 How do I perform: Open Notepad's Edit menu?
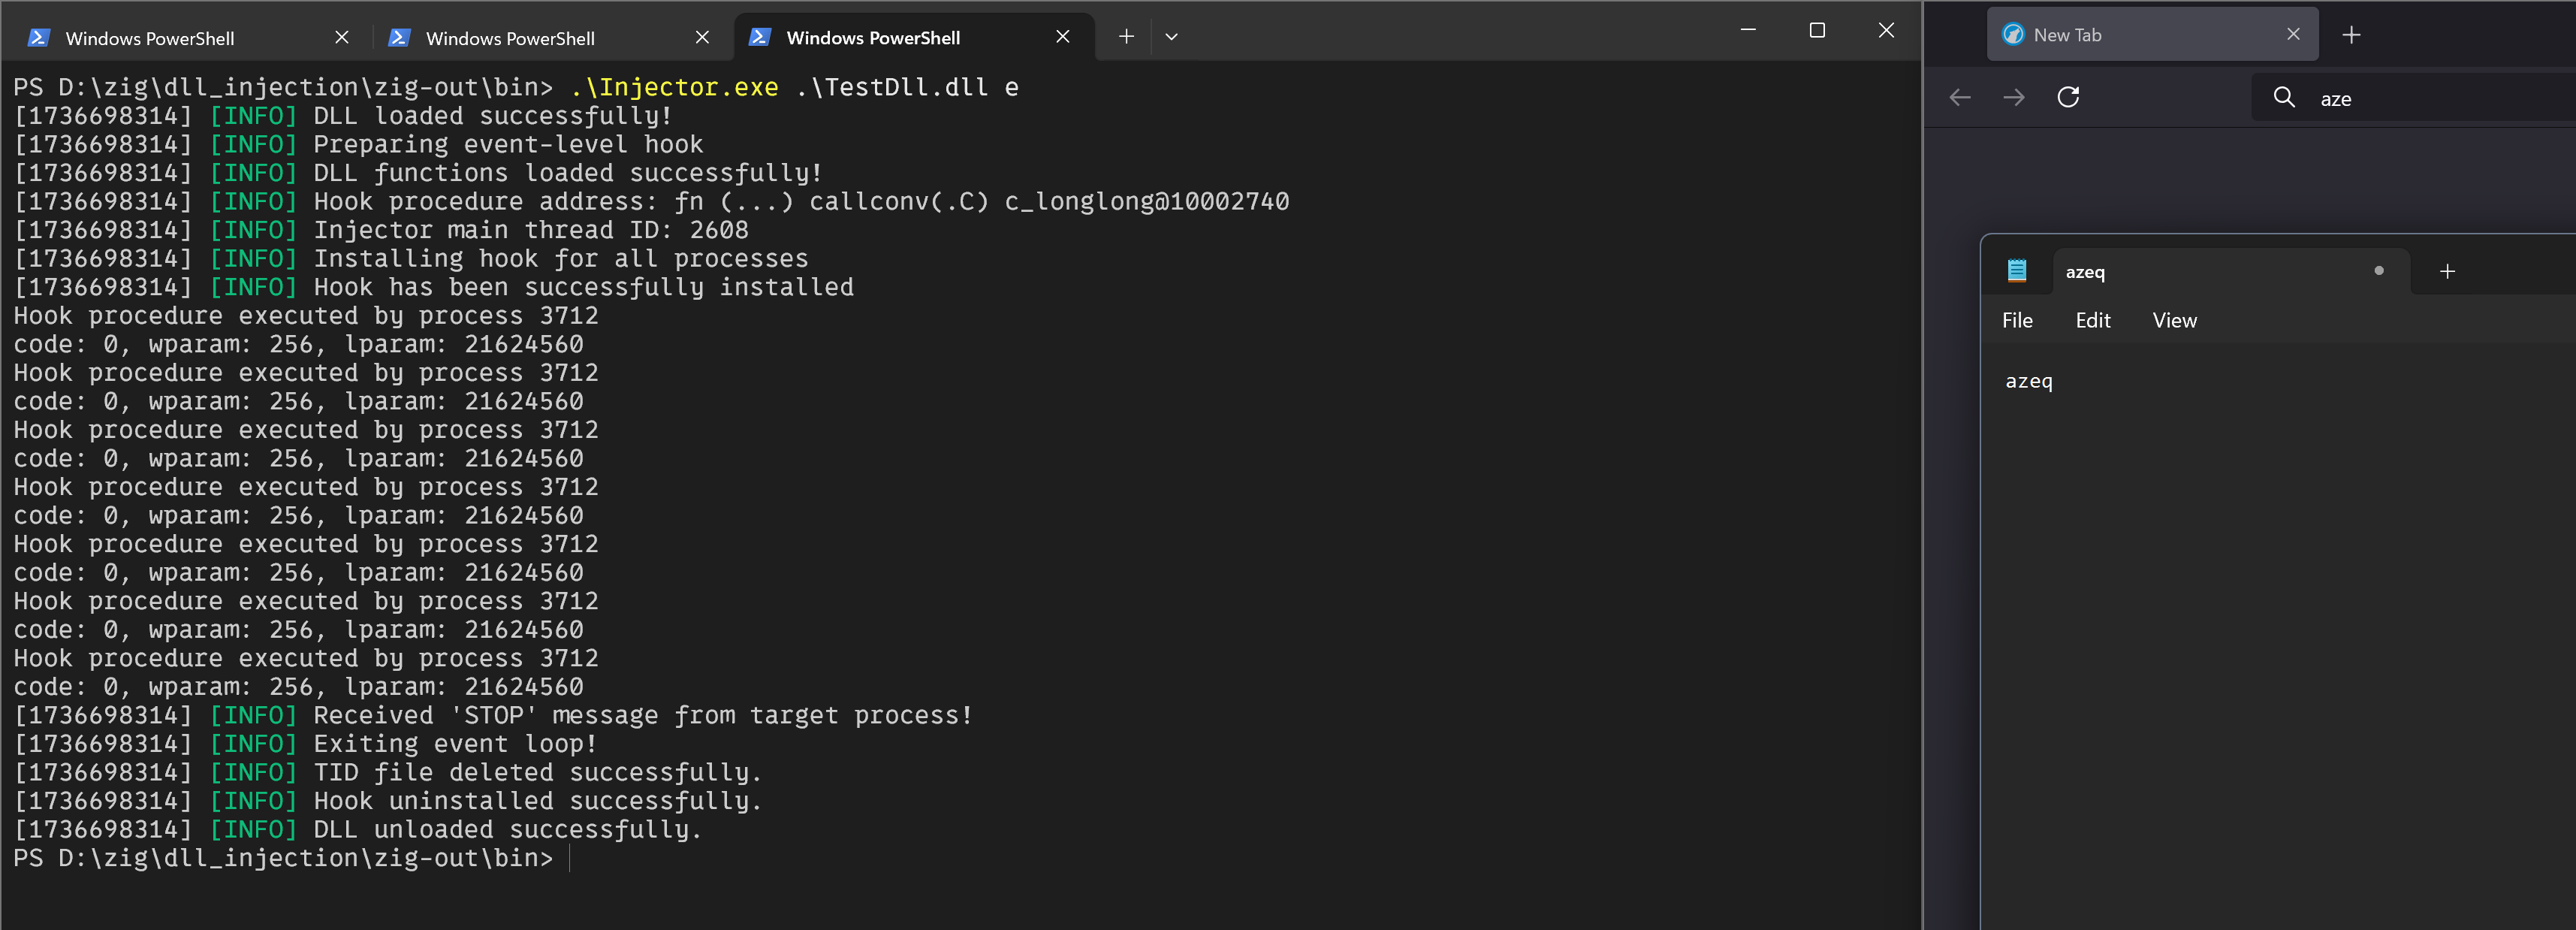click(2092, 320)
